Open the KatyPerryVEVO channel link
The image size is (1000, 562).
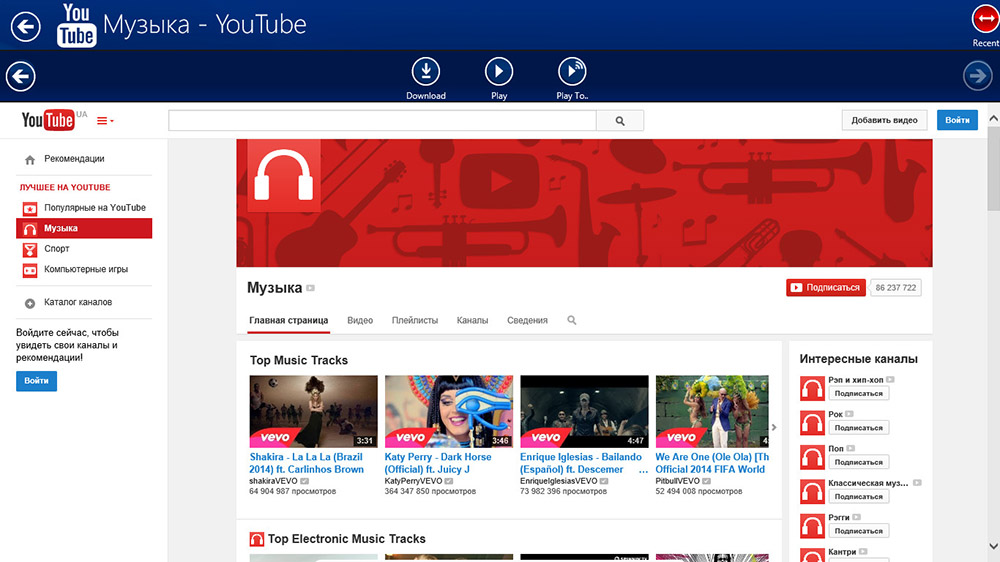point(413,481)
